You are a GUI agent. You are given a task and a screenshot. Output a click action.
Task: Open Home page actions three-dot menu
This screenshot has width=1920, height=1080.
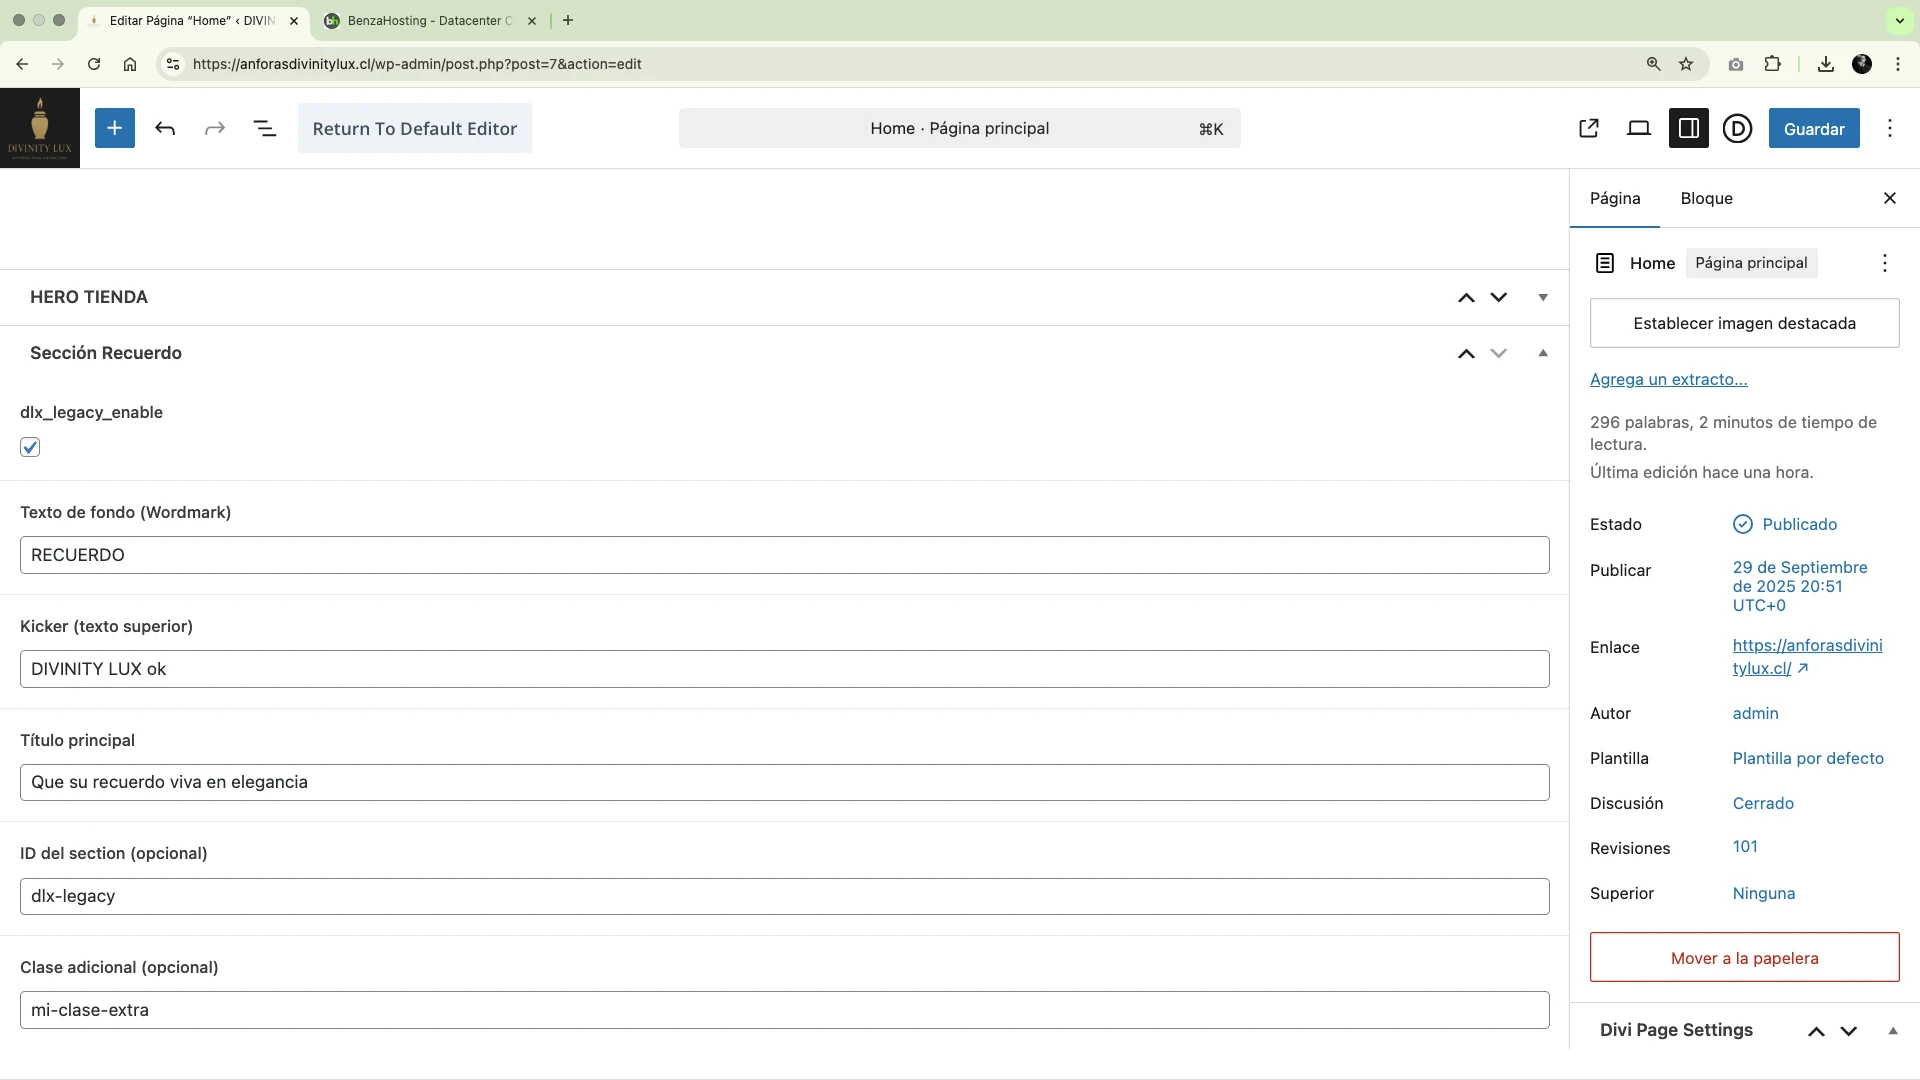click(1885, 263)
